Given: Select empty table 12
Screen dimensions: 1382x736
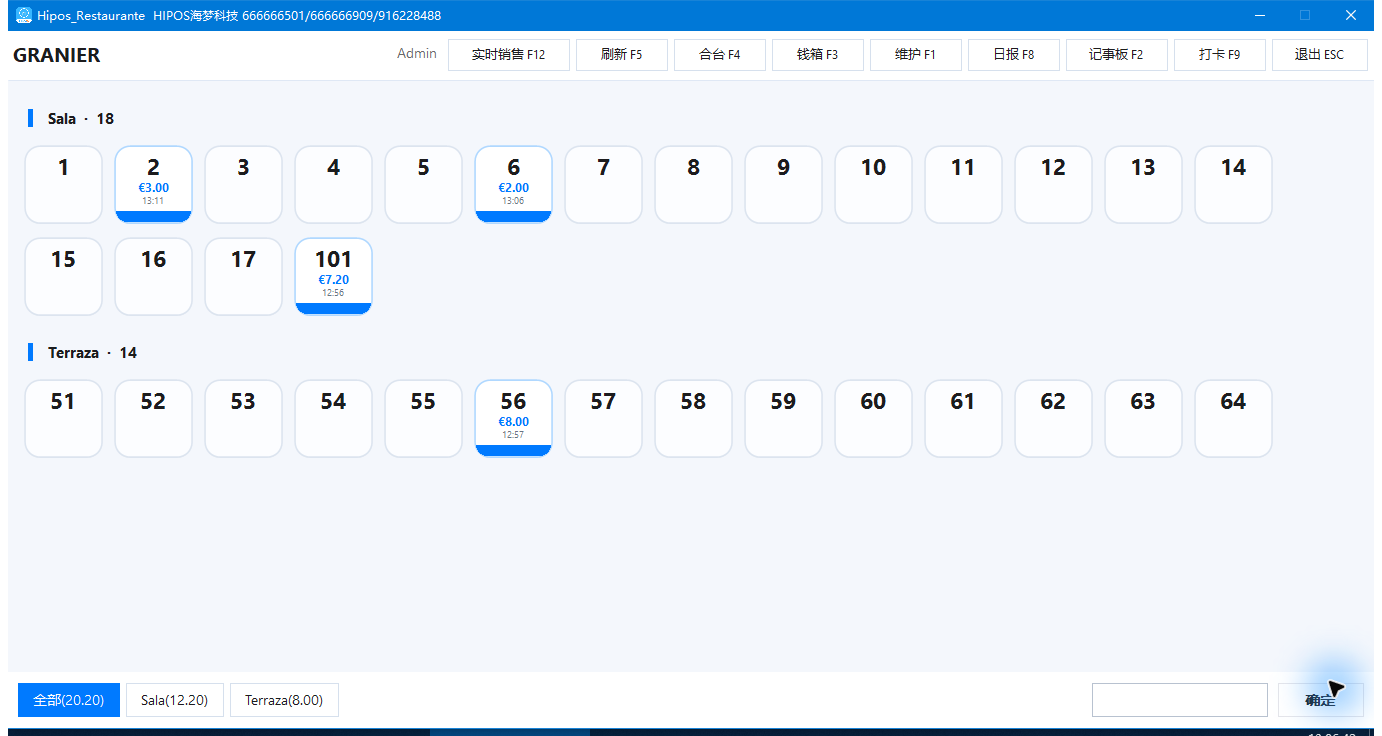Looking at the screenshot, I should point(1054,184).
